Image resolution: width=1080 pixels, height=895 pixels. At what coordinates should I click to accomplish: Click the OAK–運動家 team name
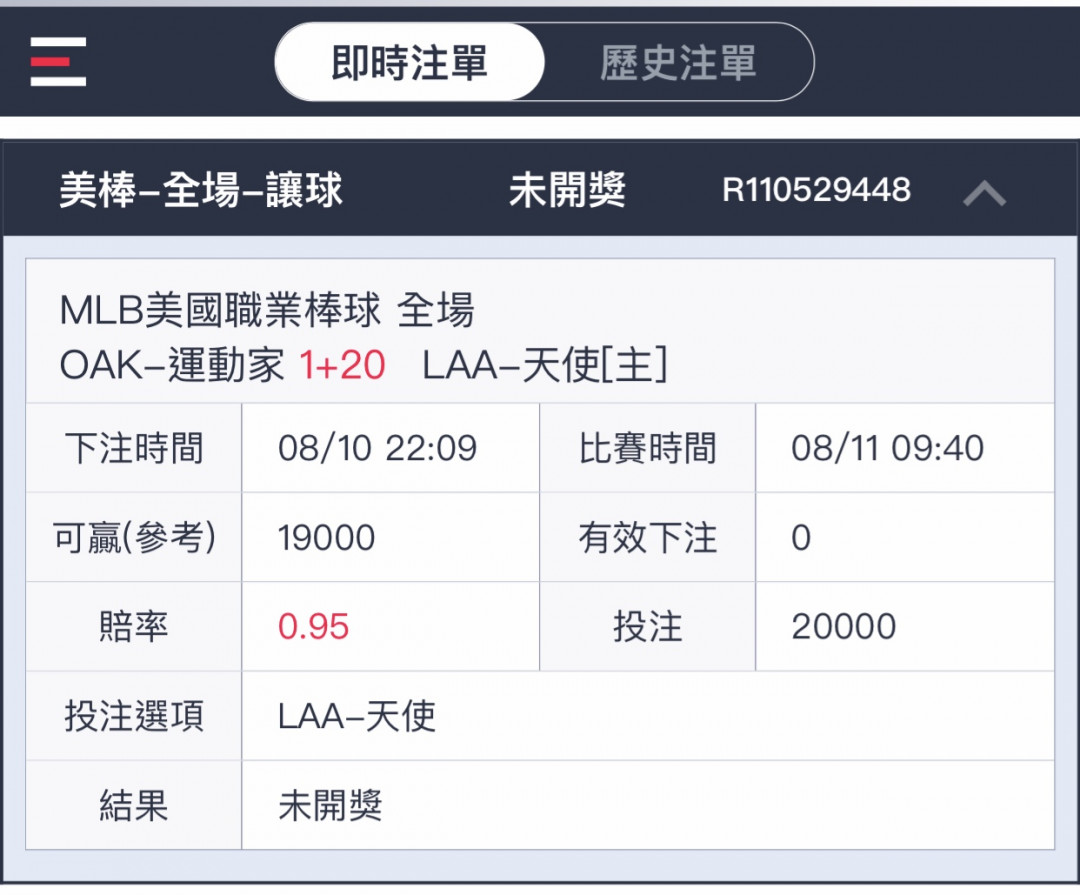click(172, 365)
